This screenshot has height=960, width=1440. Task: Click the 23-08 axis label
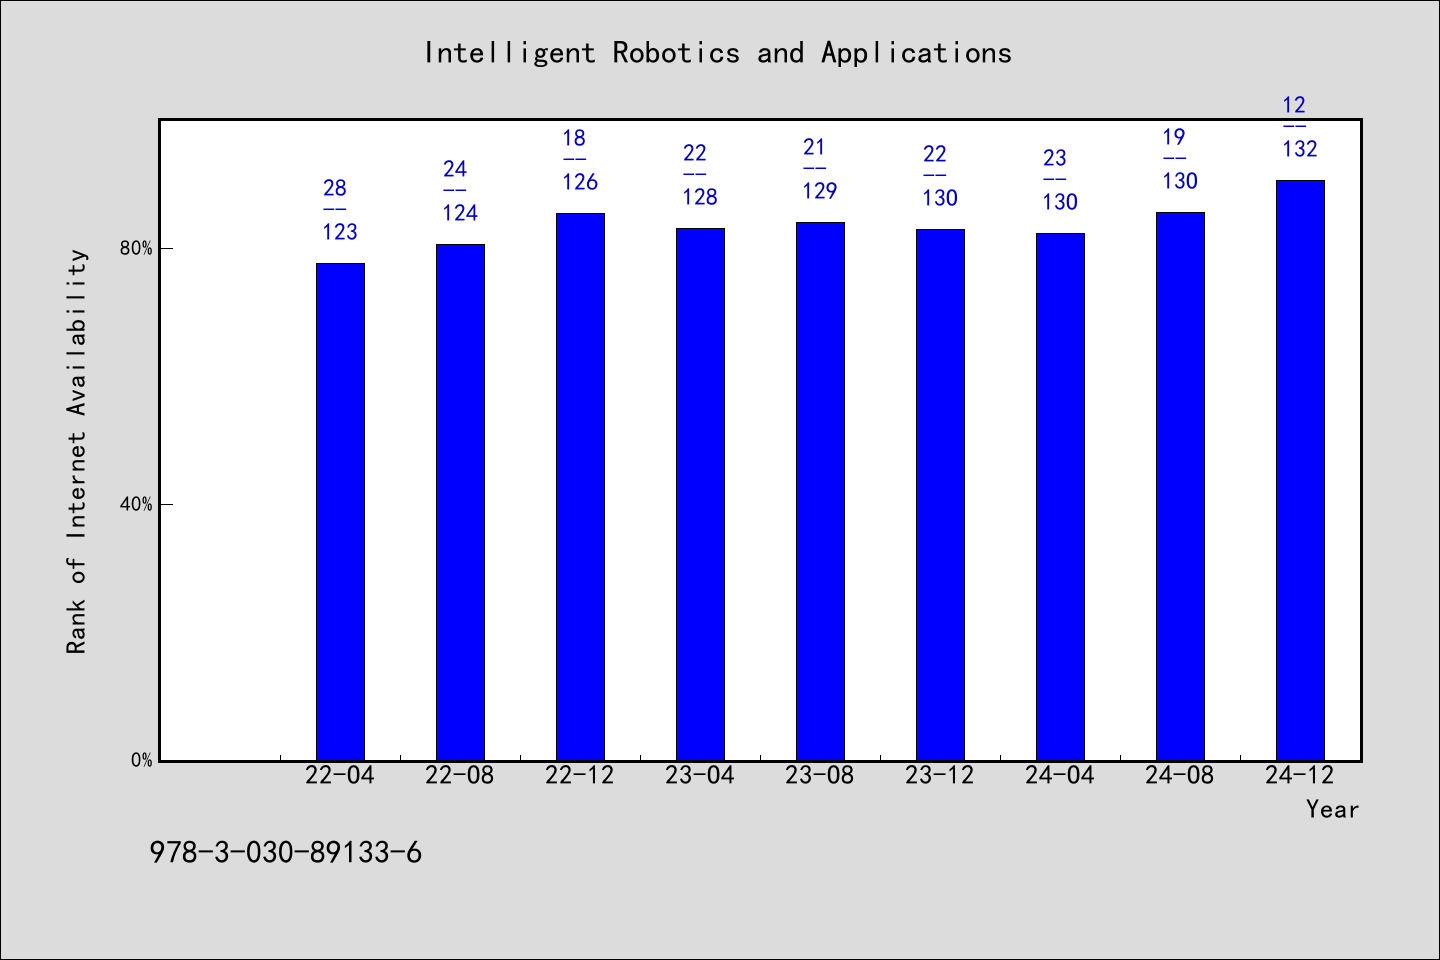click(x=820, y=775)
